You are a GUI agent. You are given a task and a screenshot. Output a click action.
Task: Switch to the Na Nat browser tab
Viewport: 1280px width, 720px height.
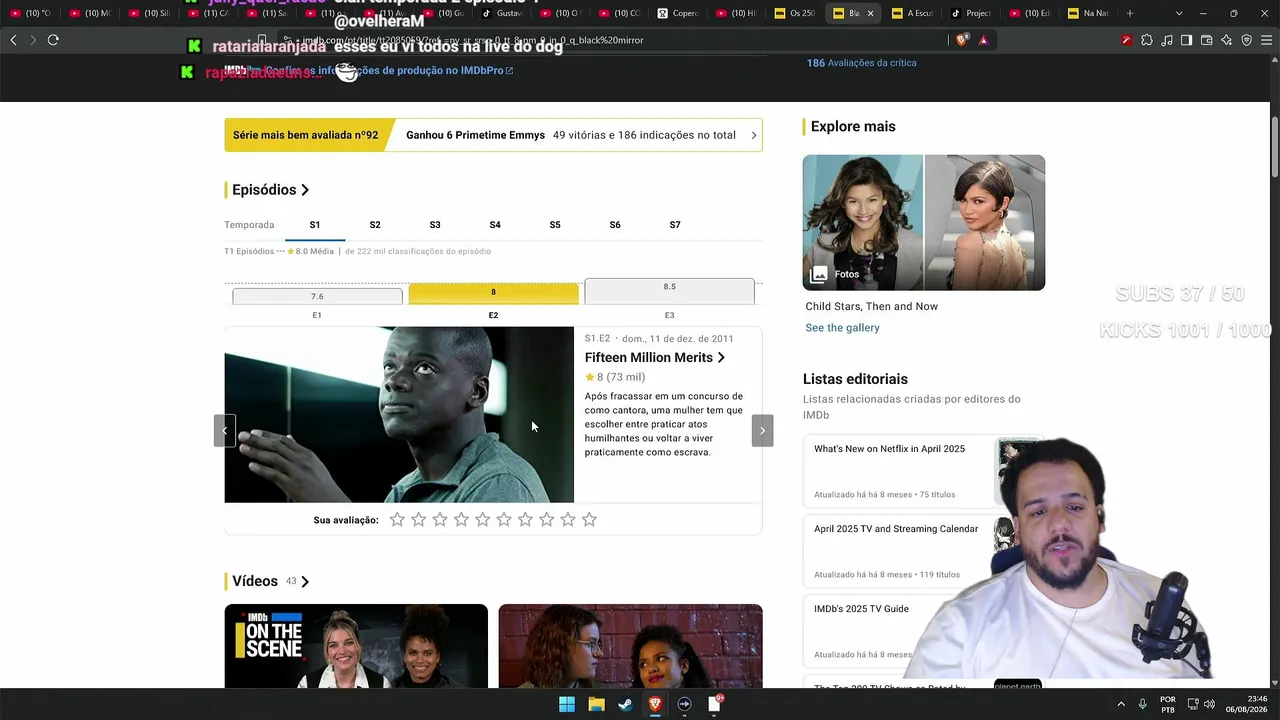tap(1088, 13)
